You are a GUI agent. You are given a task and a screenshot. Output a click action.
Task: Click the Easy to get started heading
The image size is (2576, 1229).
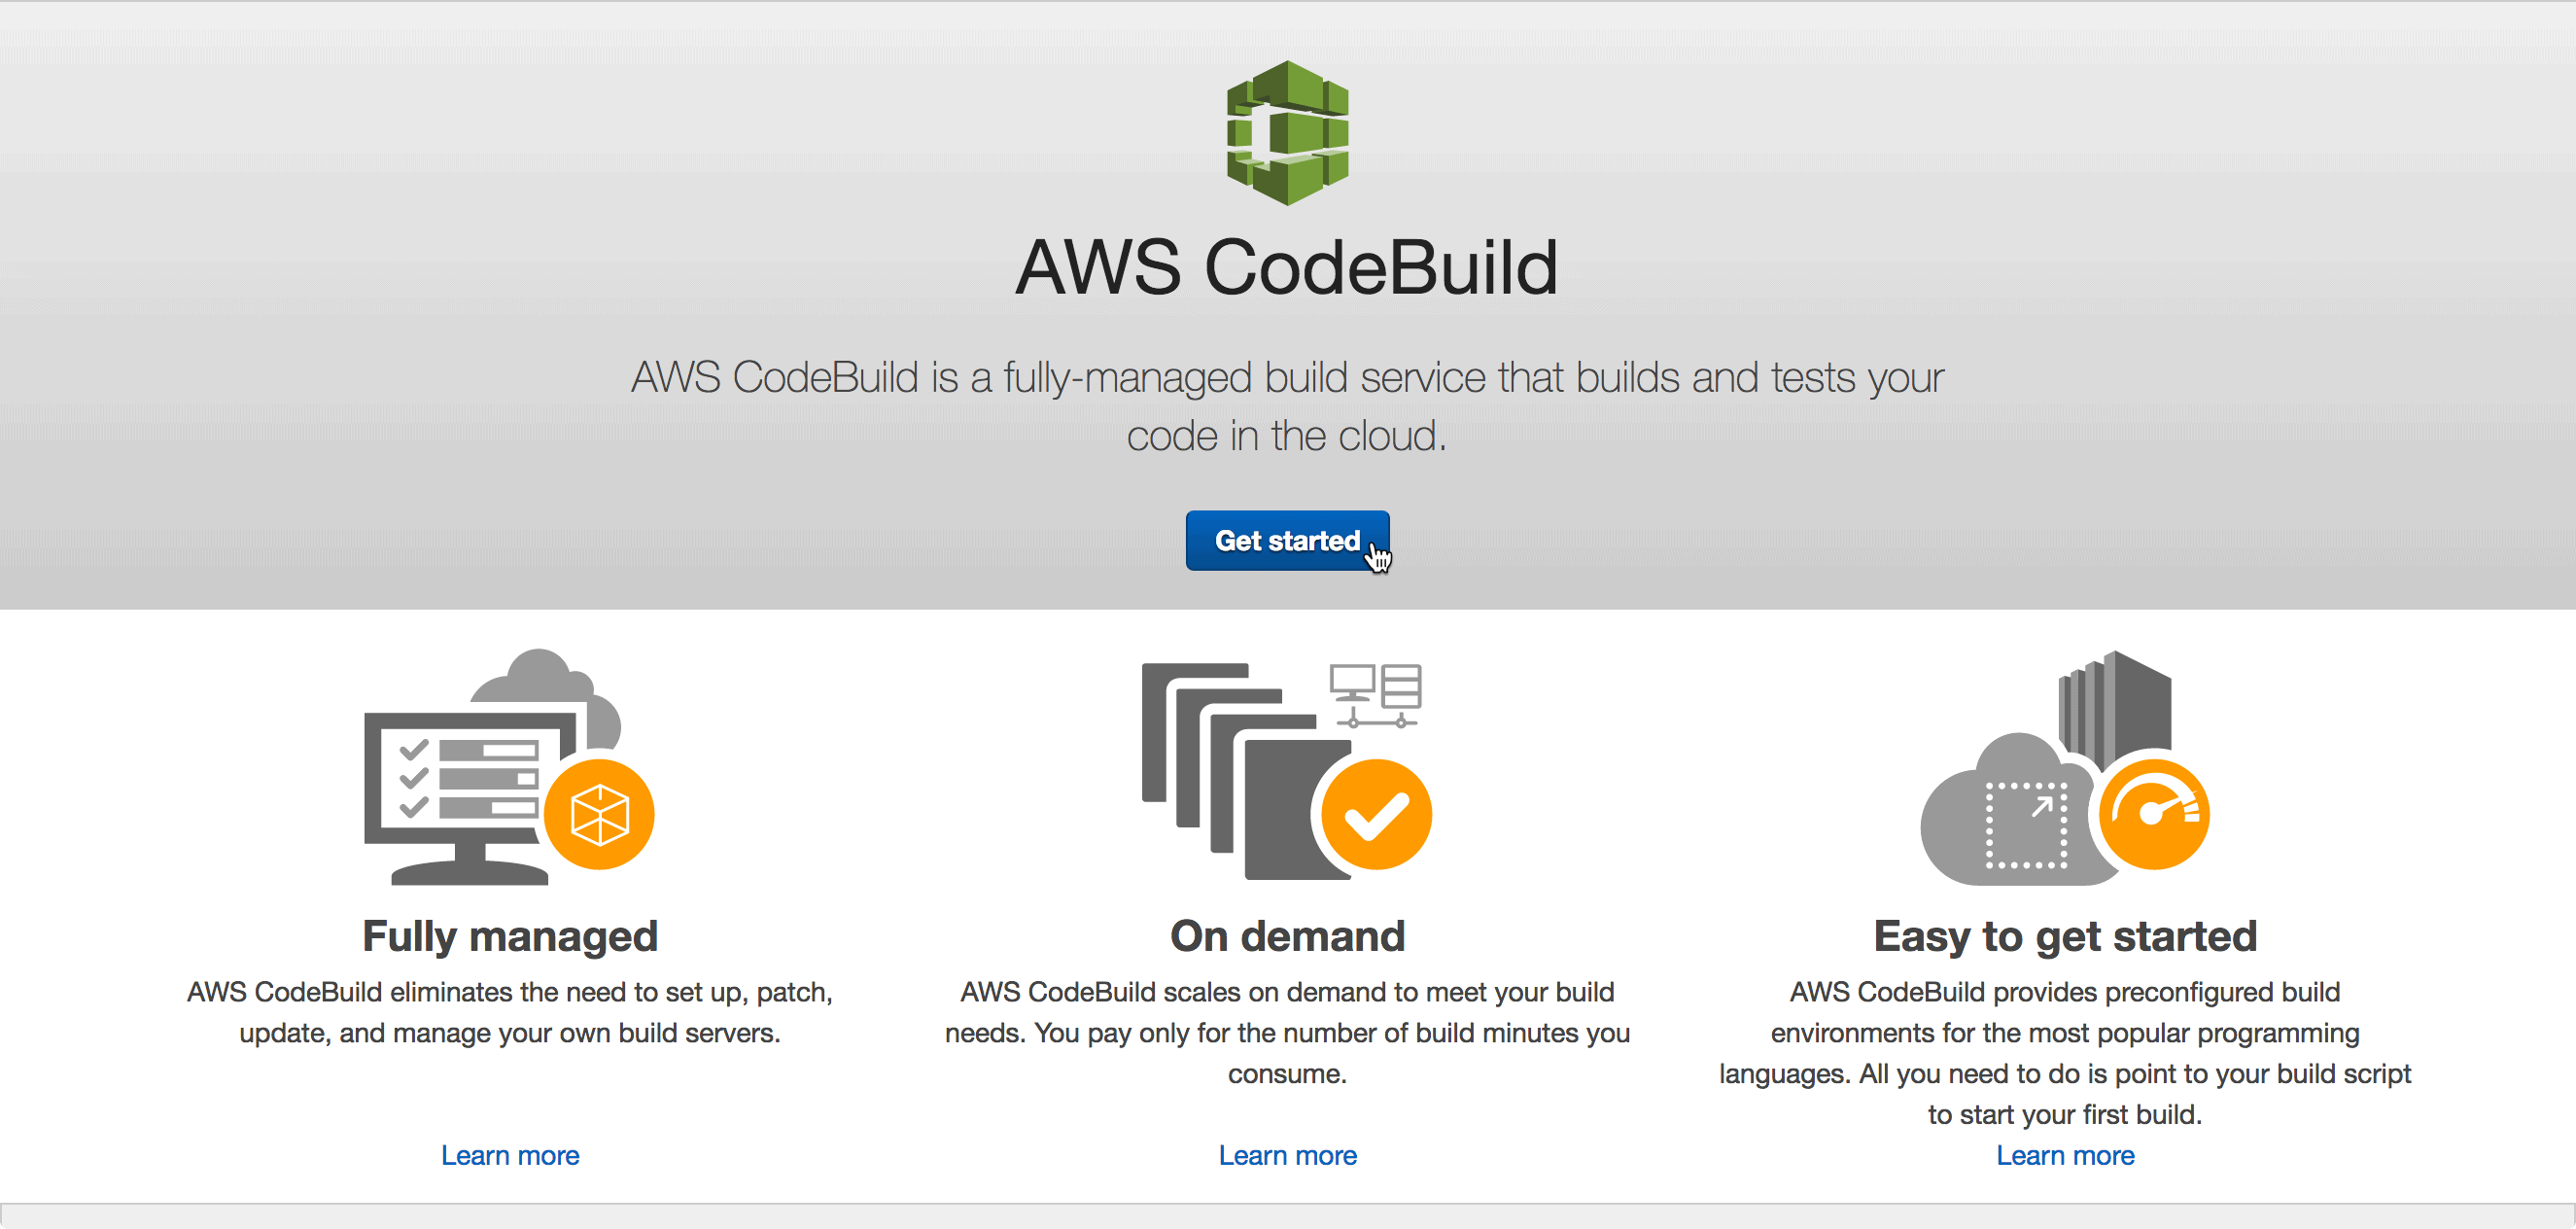(2065, 936)
